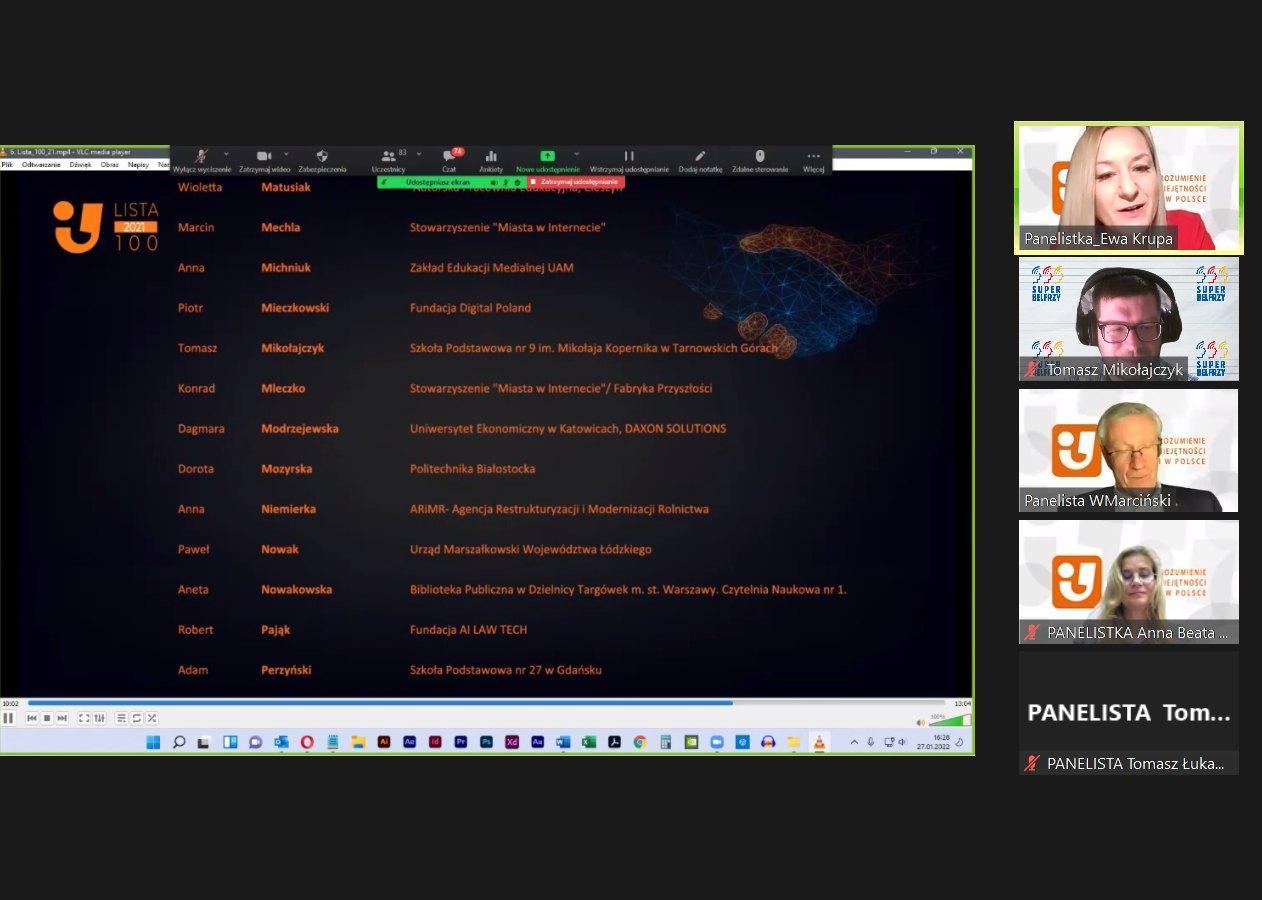The height and width of the screenshot is (900, 1262).
Task: Click the Zabezpieczenia shield icon
Action: pyautogui.click(x=322, y=160)
